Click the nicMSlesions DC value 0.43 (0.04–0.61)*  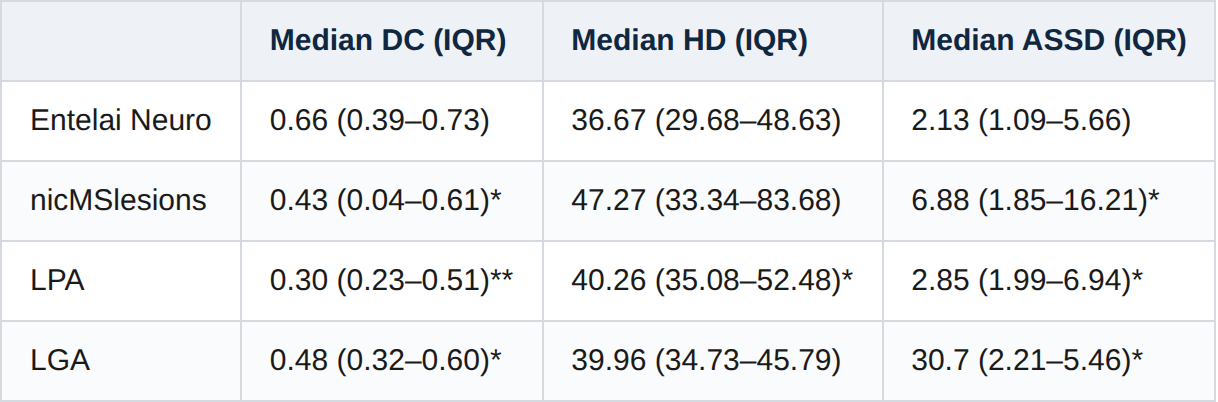coord(386,200)
